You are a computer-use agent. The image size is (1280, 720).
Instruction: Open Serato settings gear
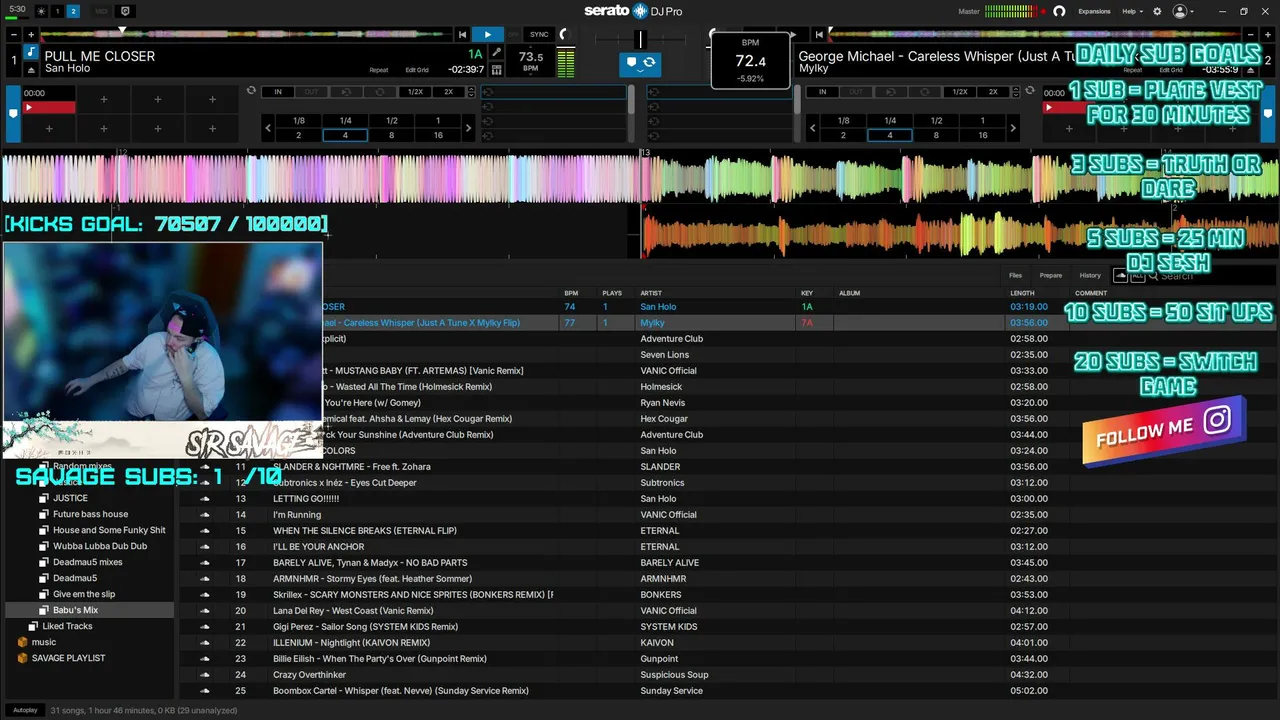[x=1157, y=11]
